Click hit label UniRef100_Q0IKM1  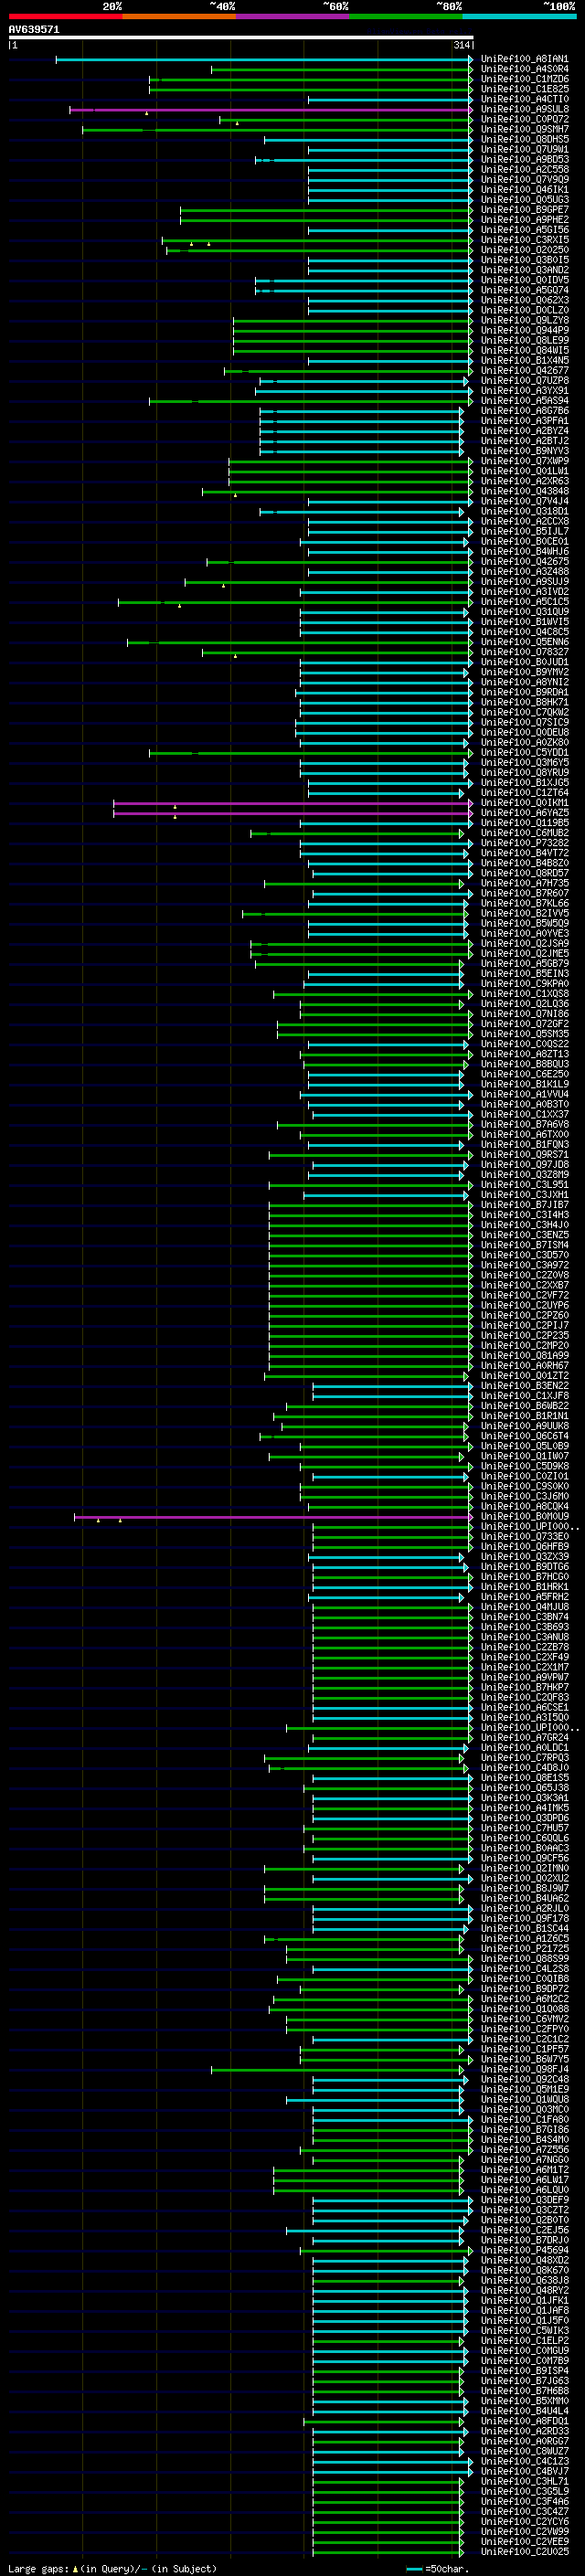[x=524, y=803]
